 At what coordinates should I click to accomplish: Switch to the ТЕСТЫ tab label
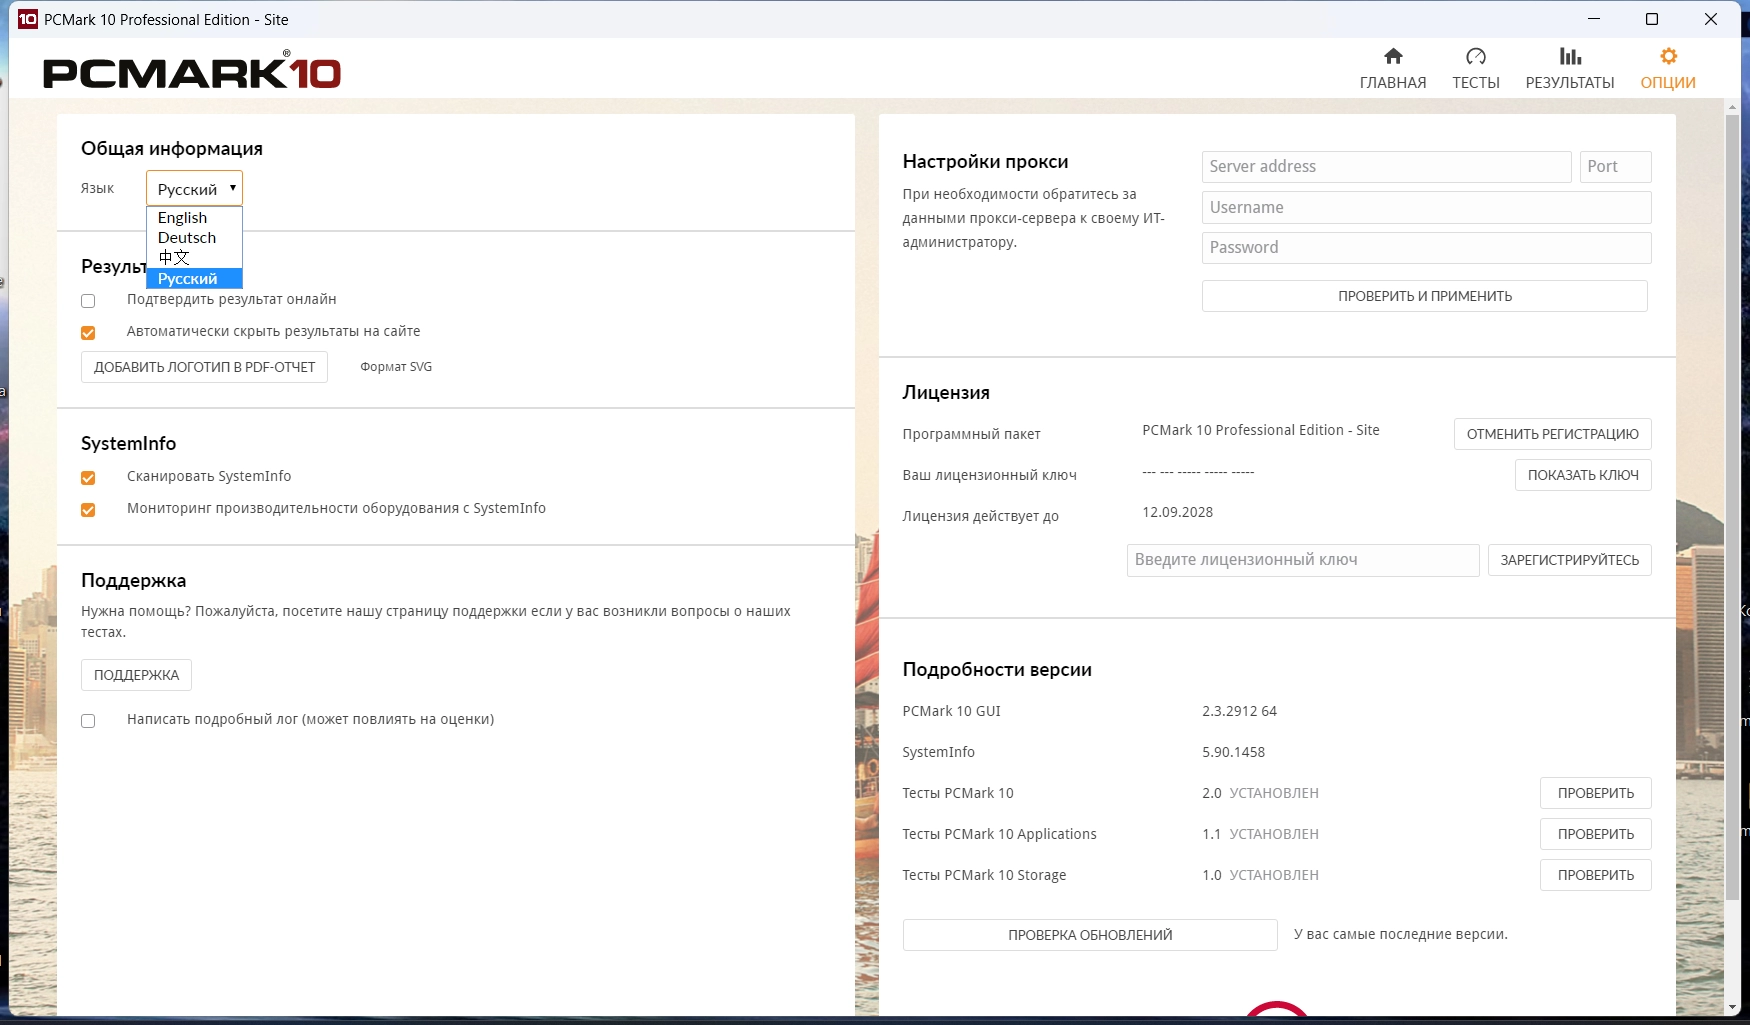(x=1476, y=83)
